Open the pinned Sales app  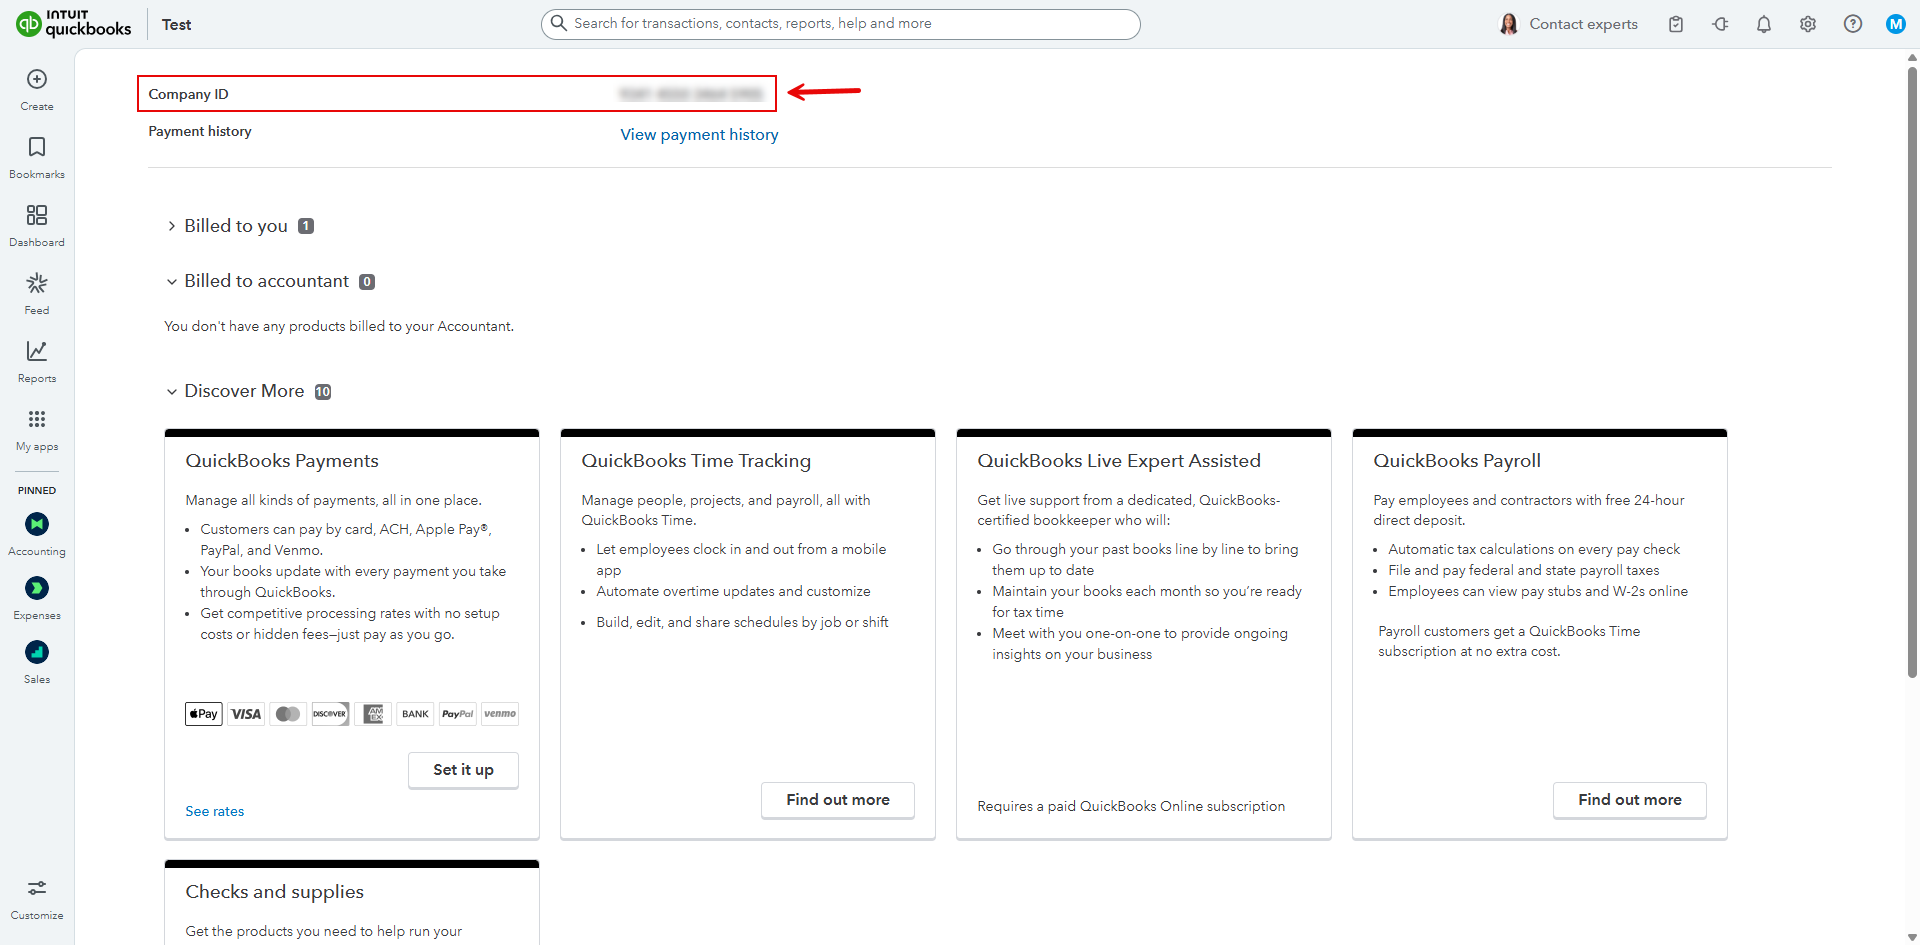pos(37,662)
